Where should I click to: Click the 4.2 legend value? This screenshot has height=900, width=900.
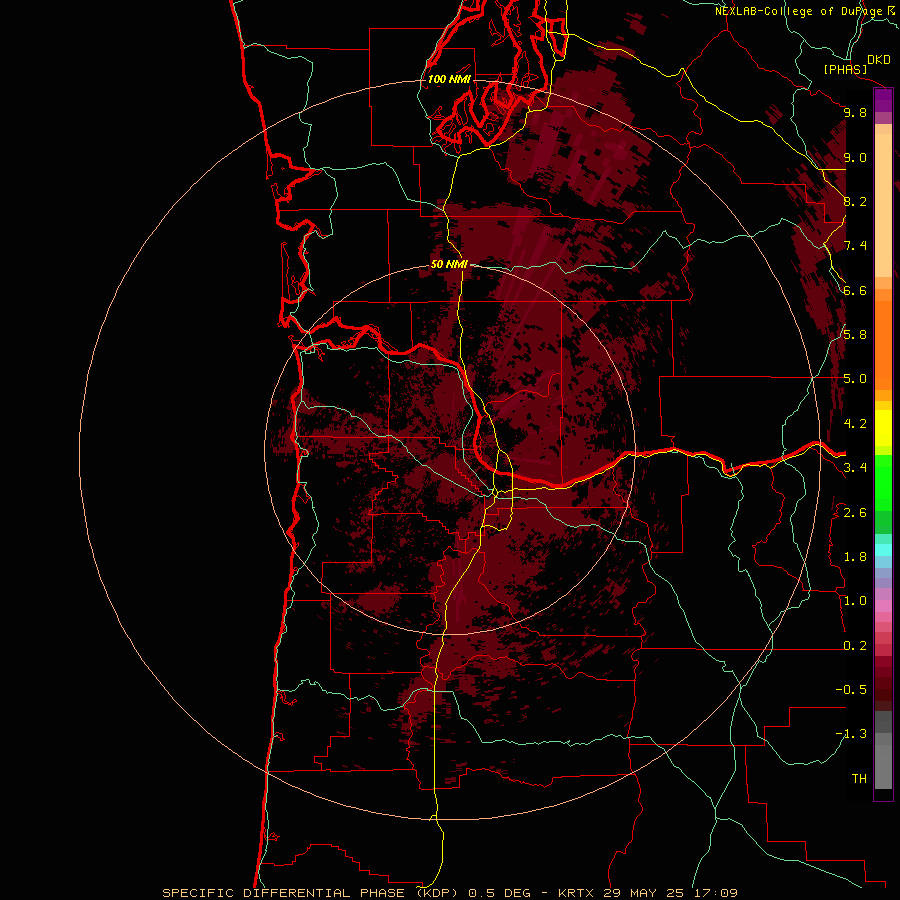click(x=855, y=424)
